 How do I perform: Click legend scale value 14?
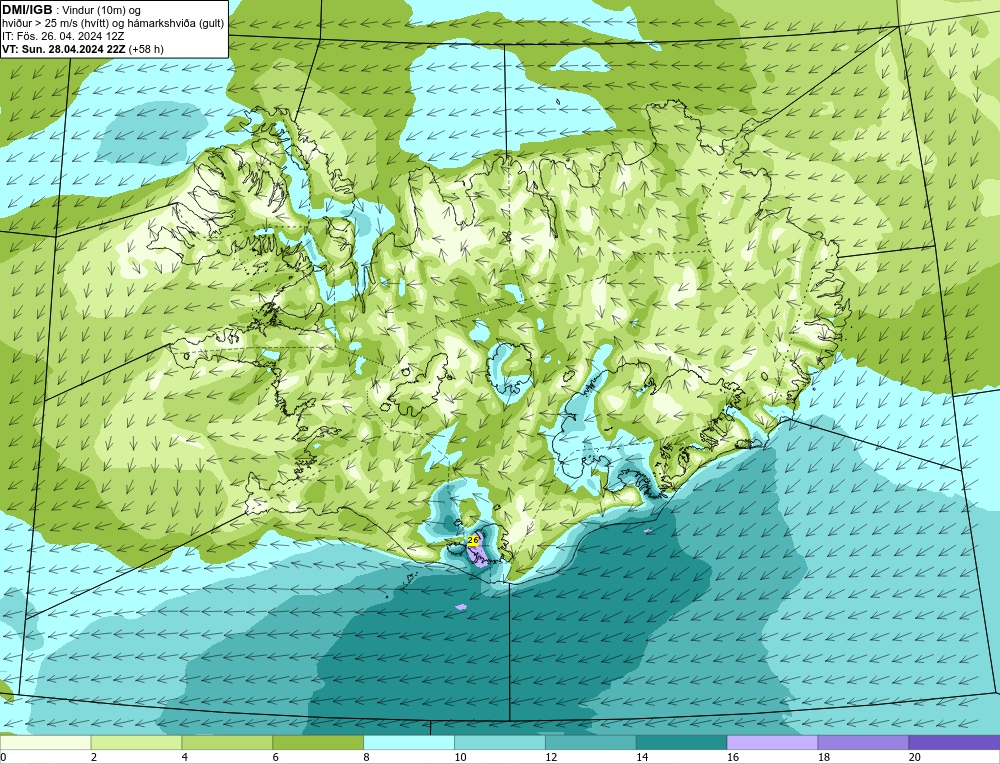pyautogui.click(x=642, y=757)
